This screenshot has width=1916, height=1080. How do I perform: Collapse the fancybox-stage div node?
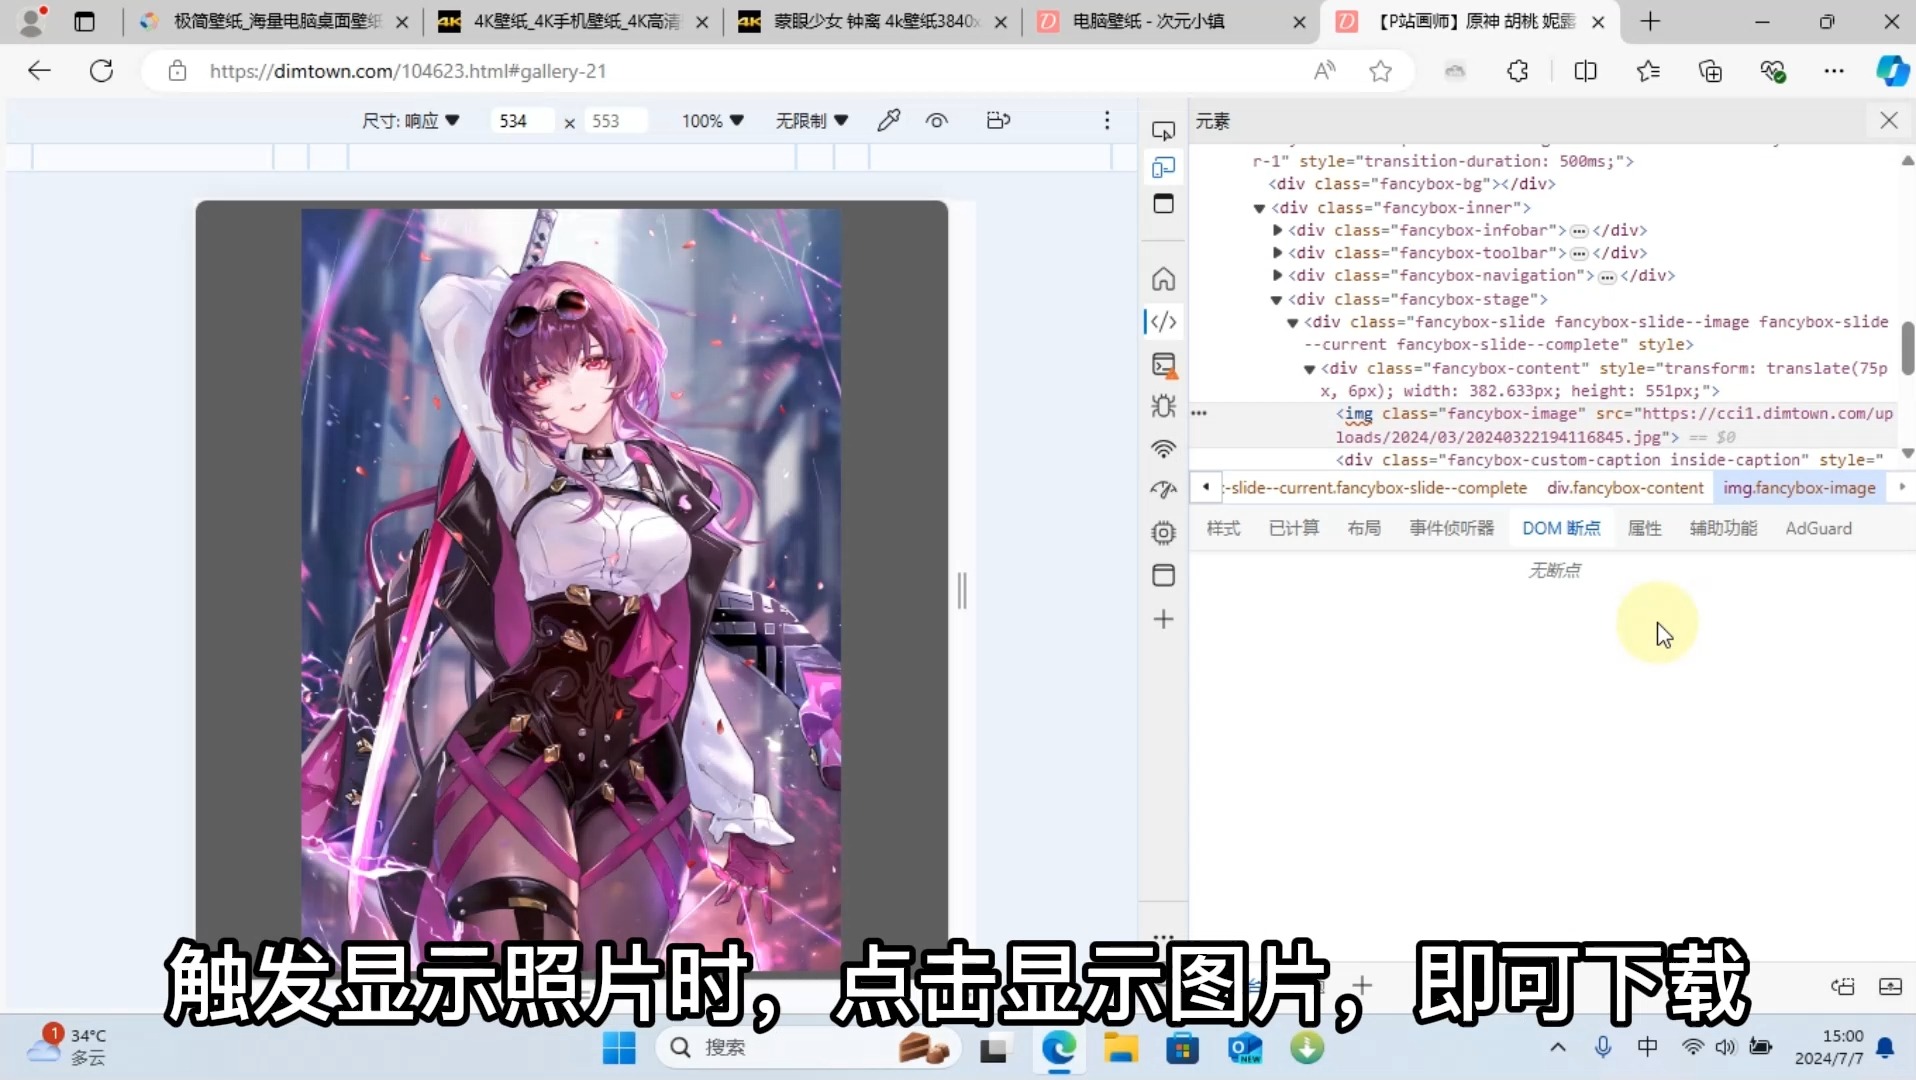1276,300
